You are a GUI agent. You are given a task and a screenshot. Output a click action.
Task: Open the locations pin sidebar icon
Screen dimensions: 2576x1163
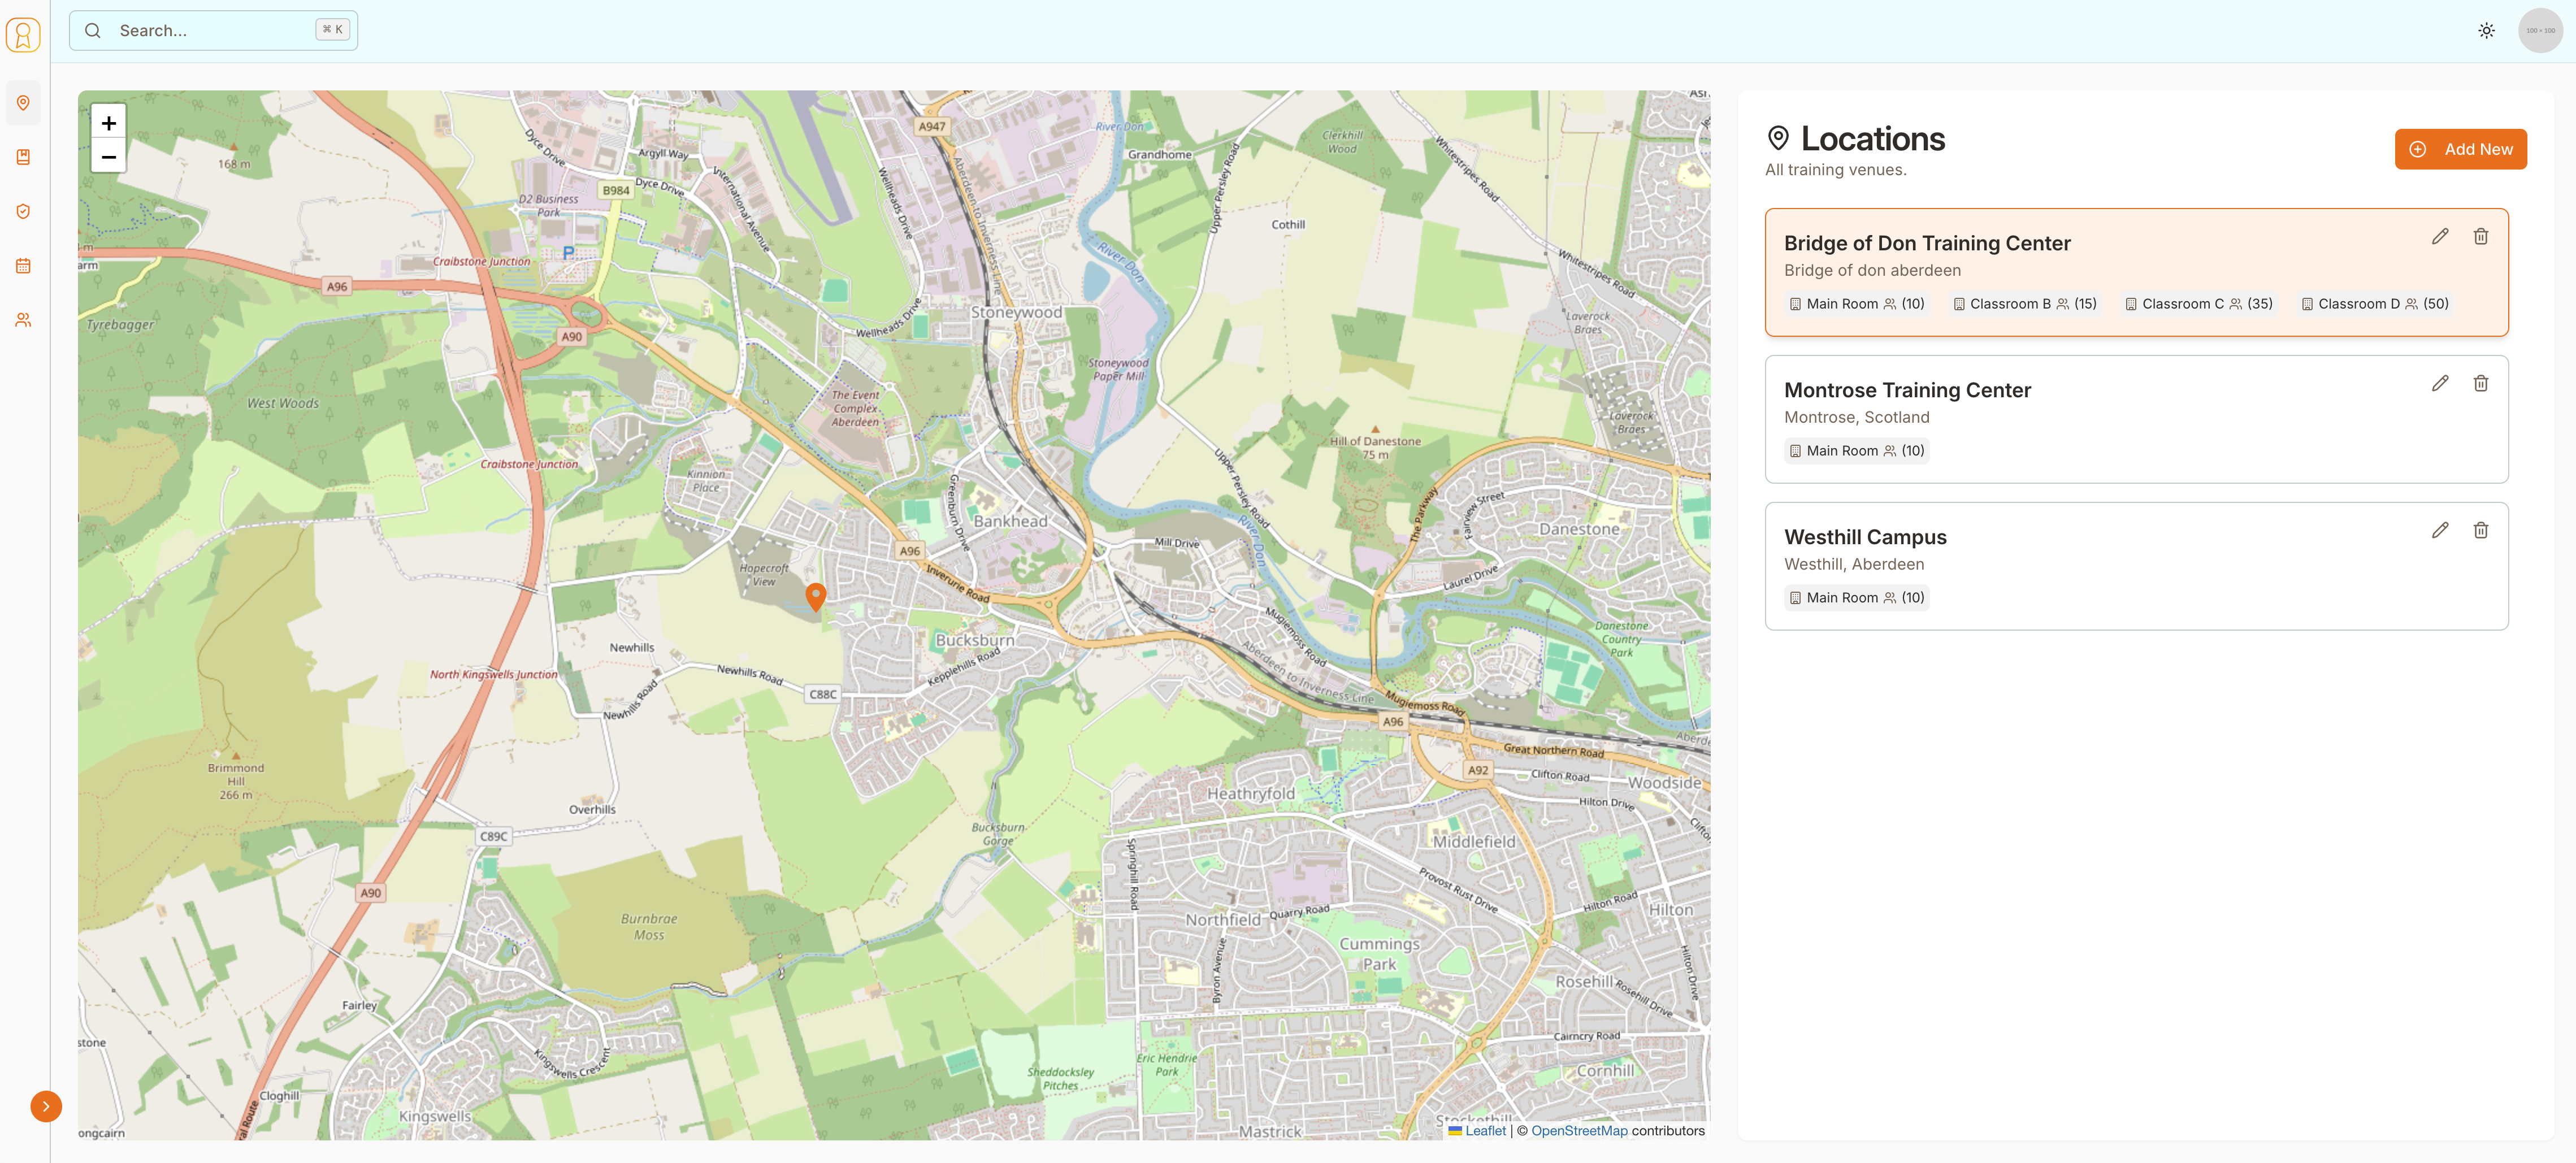(23, 103)
